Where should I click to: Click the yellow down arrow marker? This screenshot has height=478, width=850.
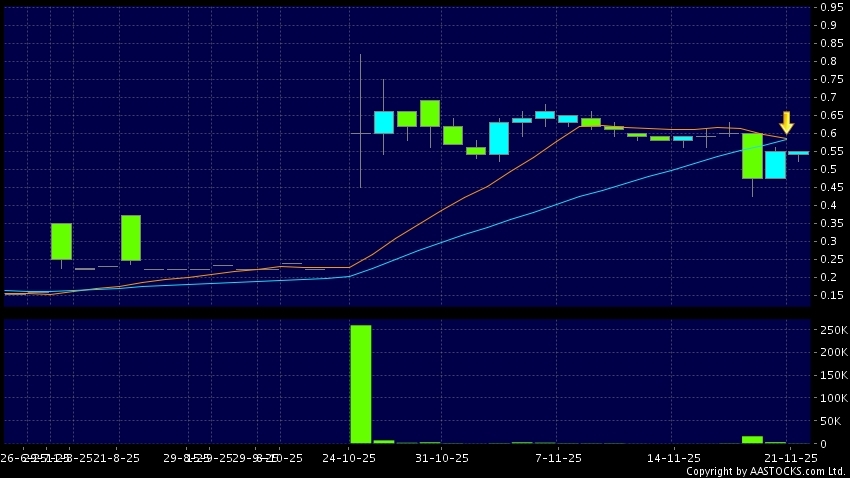tap(787, 122)
